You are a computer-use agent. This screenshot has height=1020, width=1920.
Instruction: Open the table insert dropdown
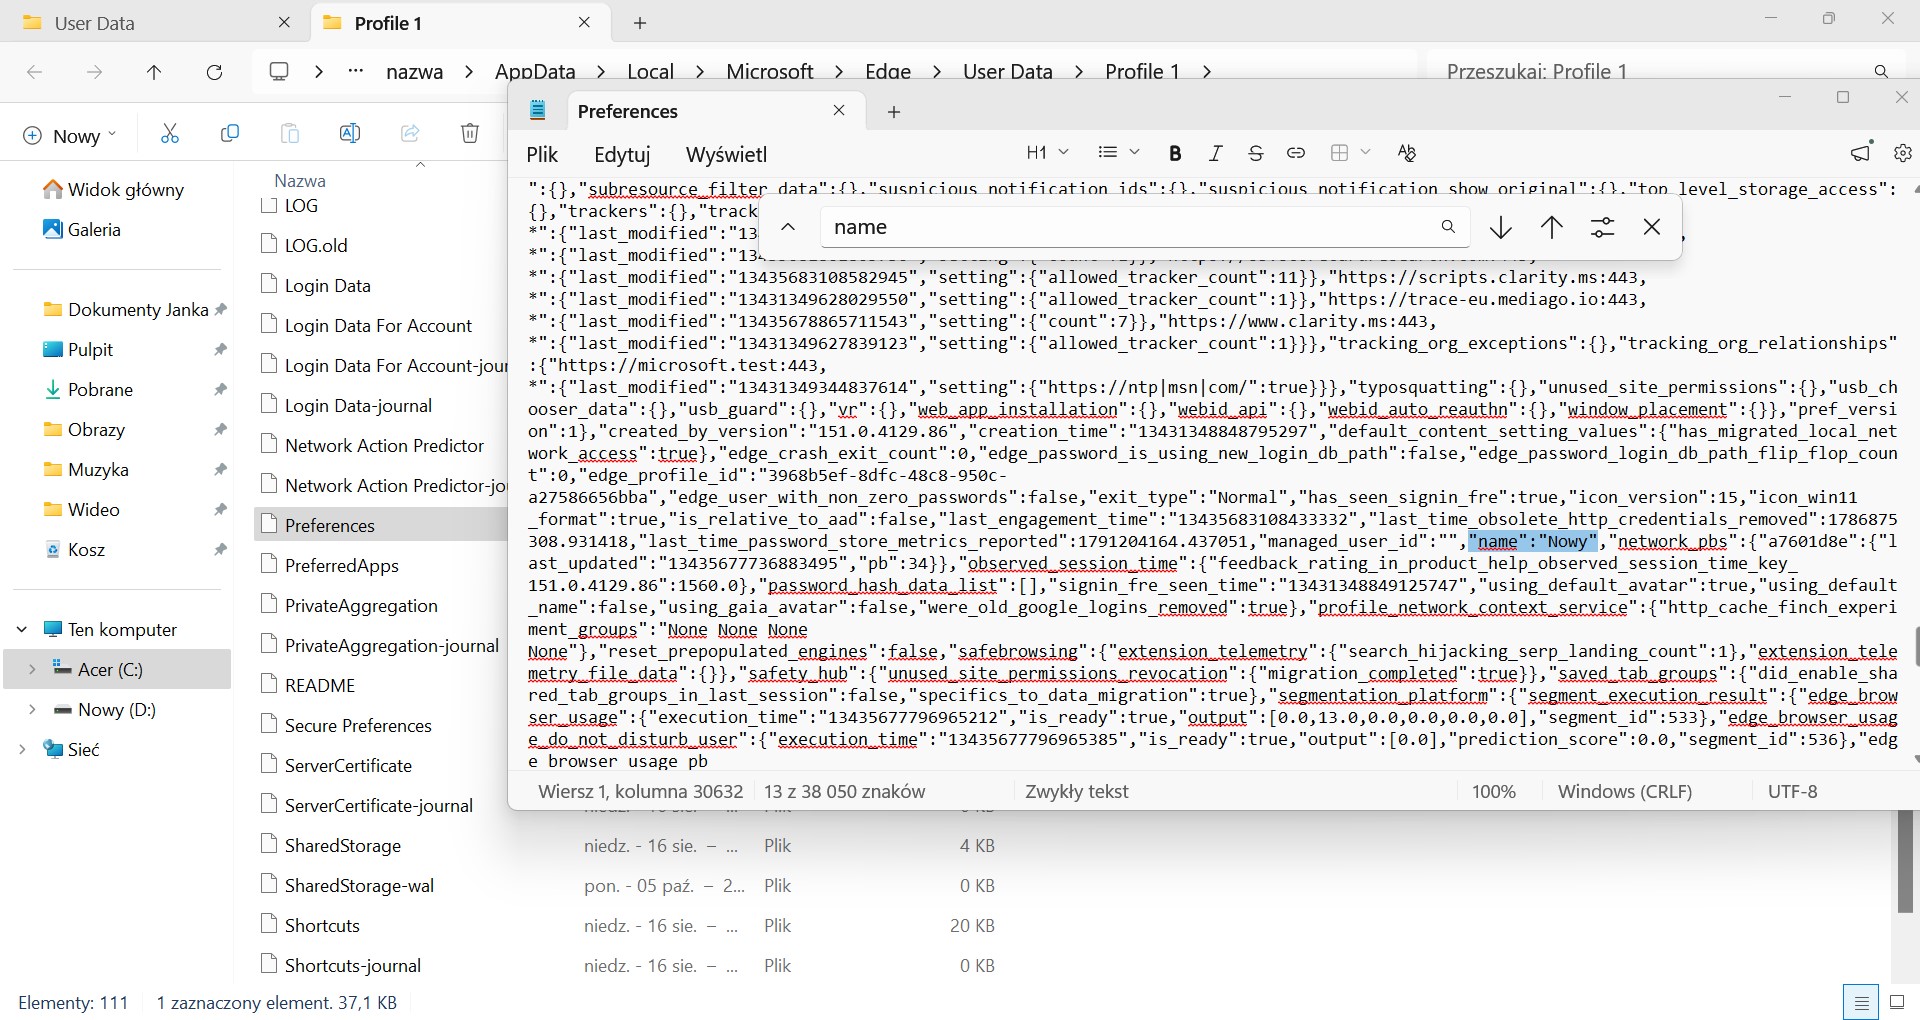click(x=1350, y=153)
